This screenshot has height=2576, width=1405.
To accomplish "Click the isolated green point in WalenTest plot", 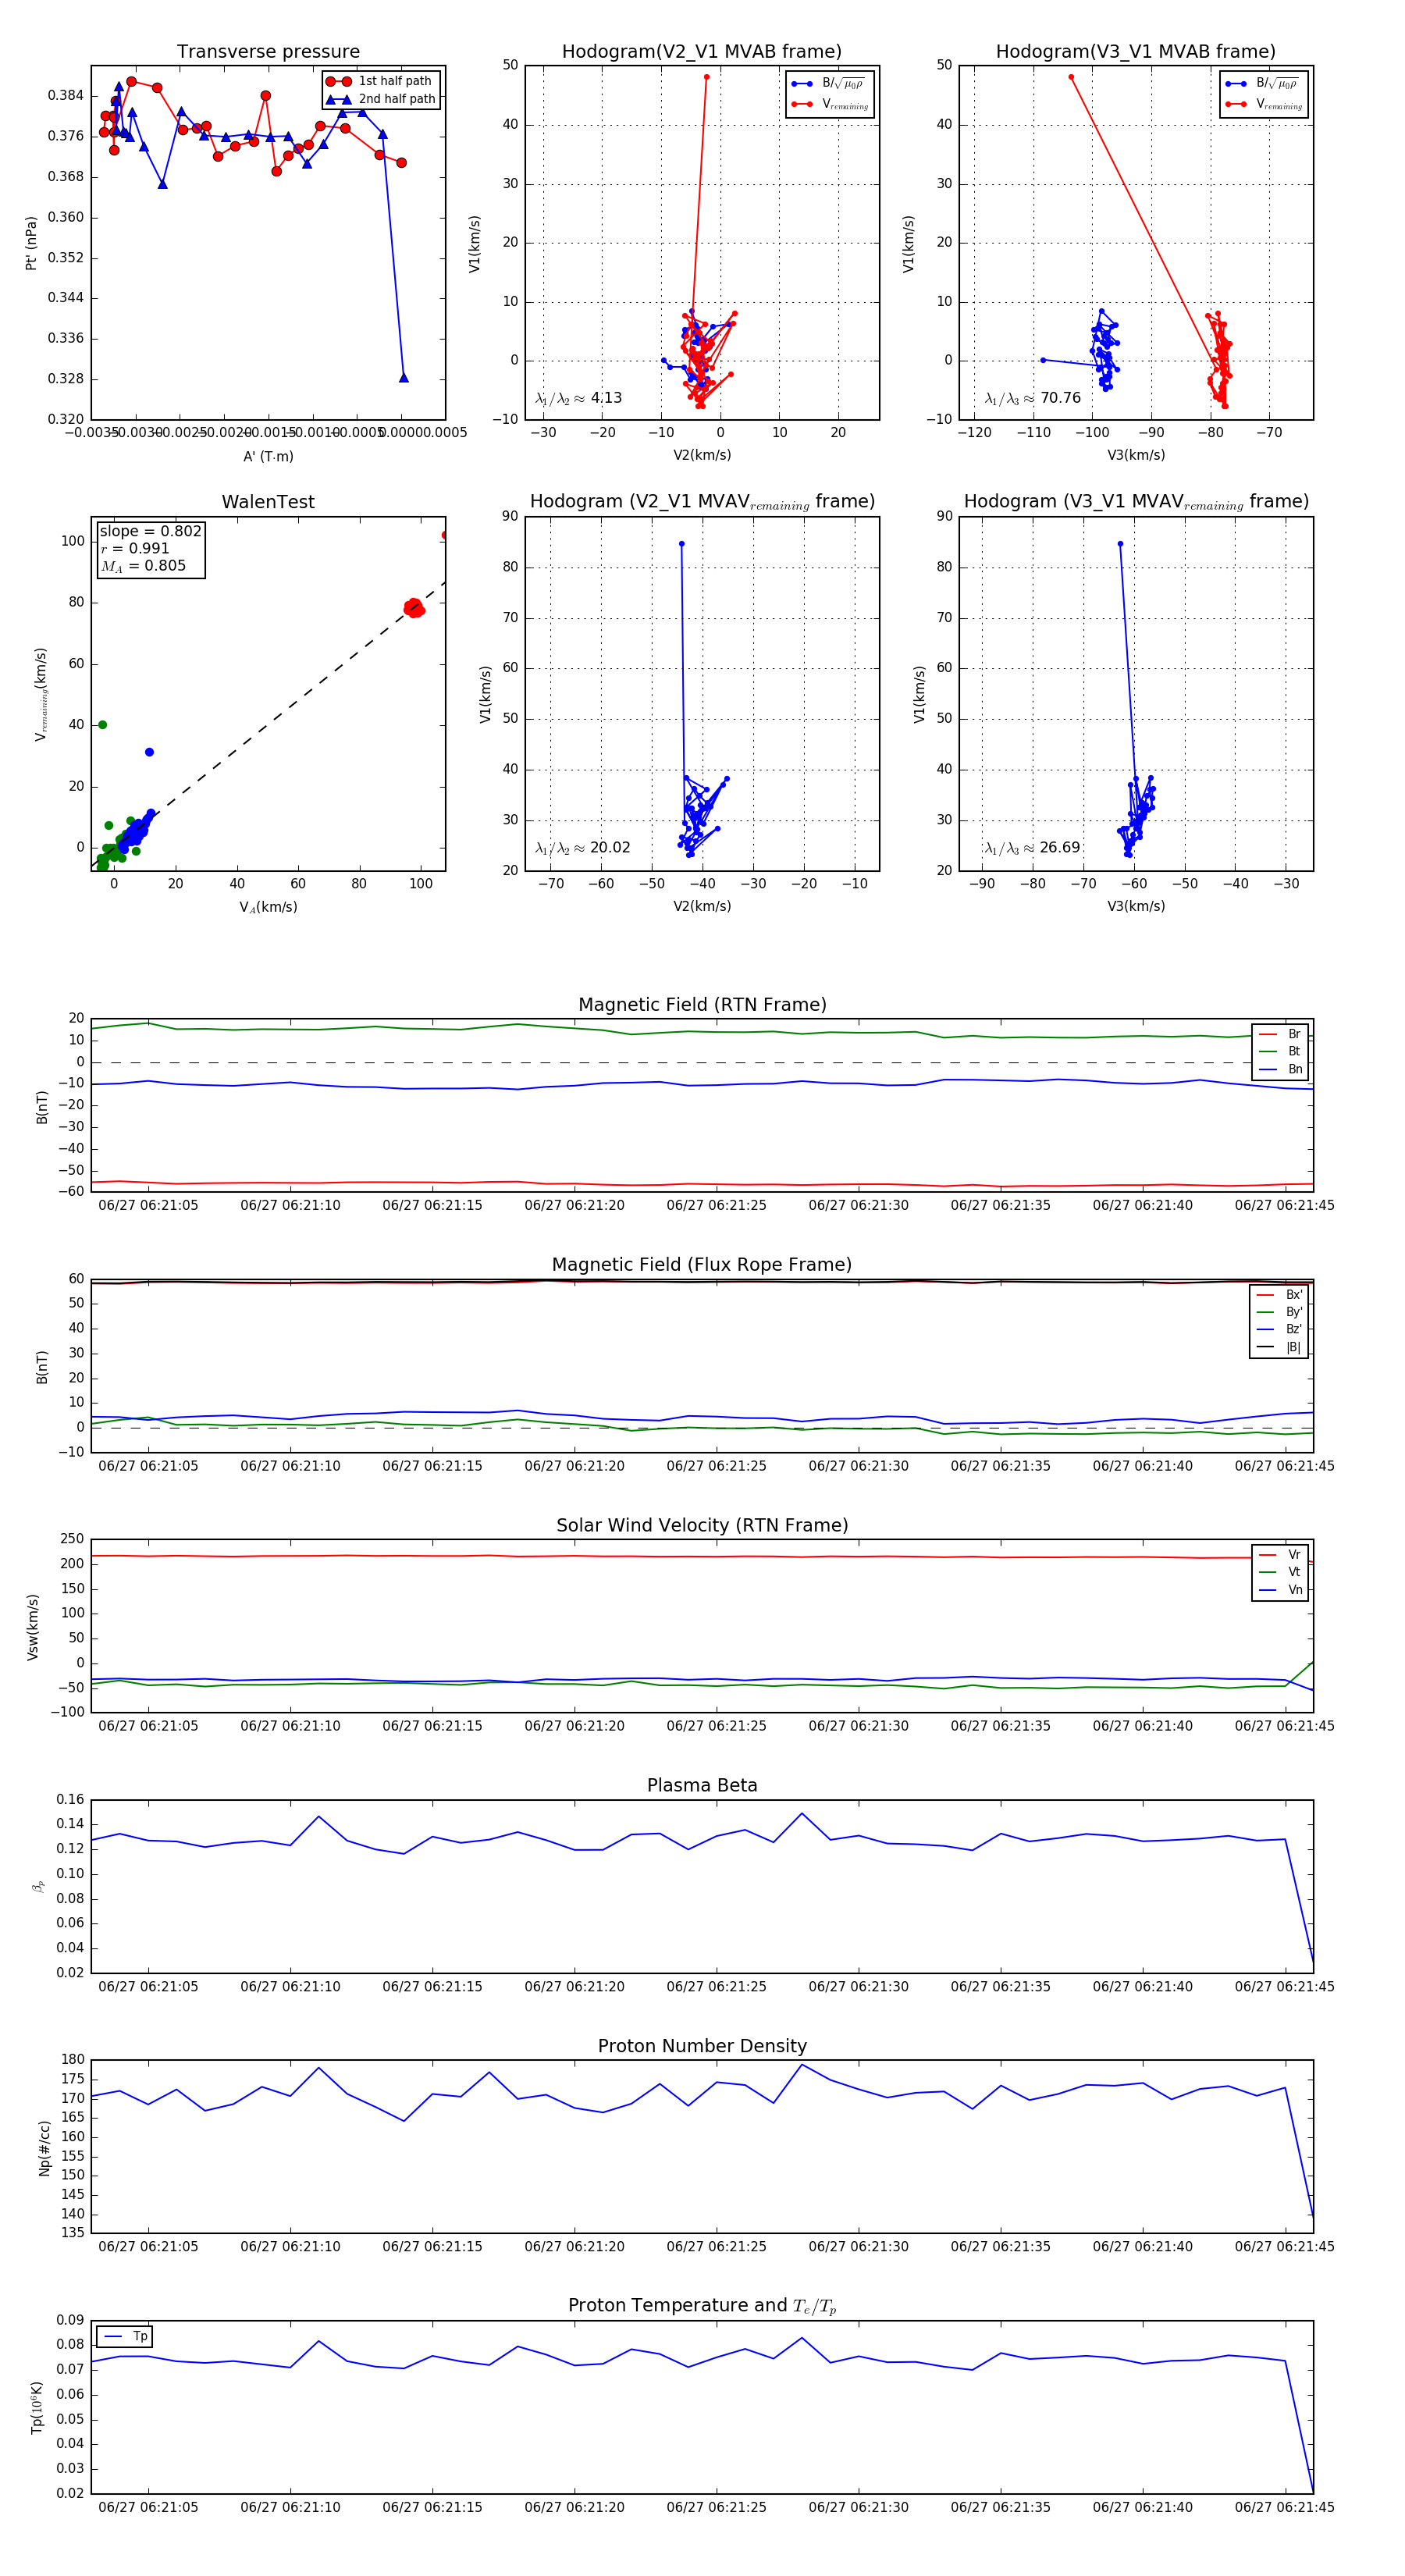I will click(103, 724).
